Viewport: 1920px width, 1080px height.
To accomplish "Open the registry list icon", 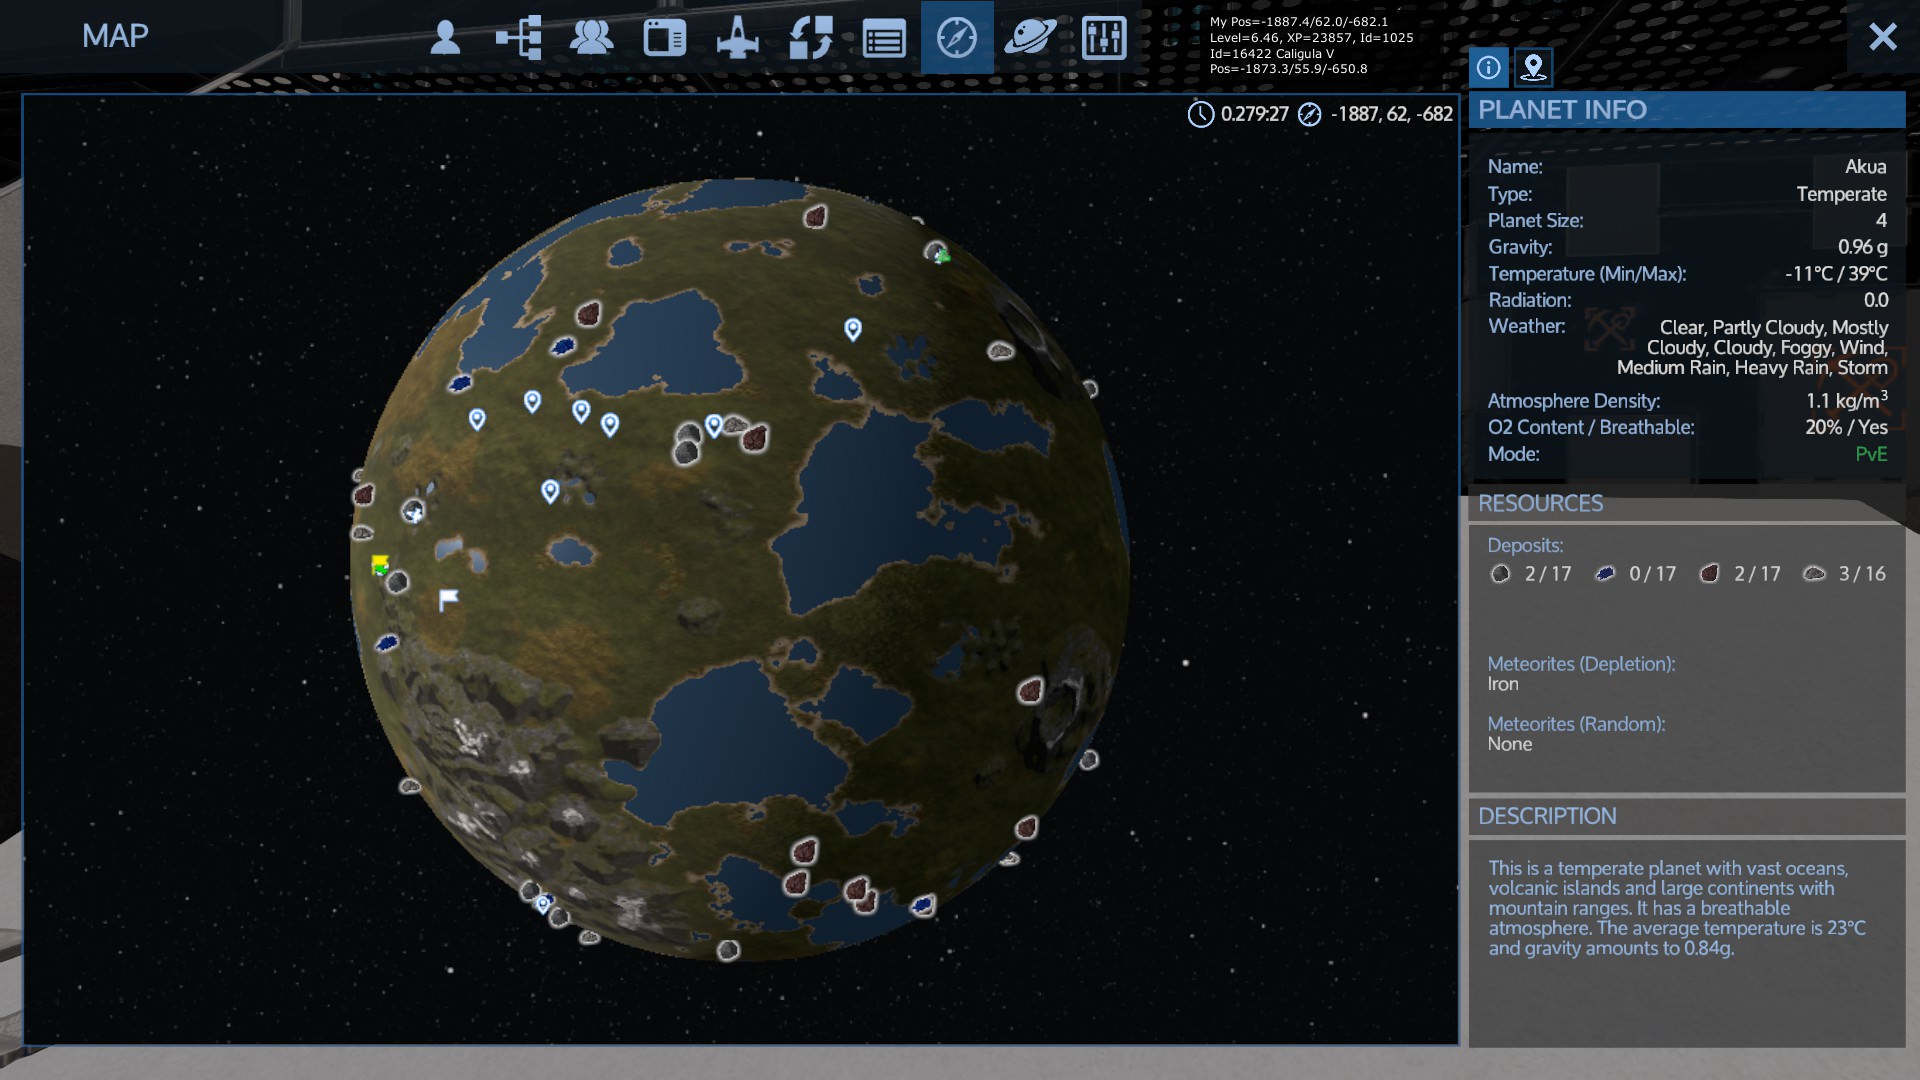I will [884, 38].
